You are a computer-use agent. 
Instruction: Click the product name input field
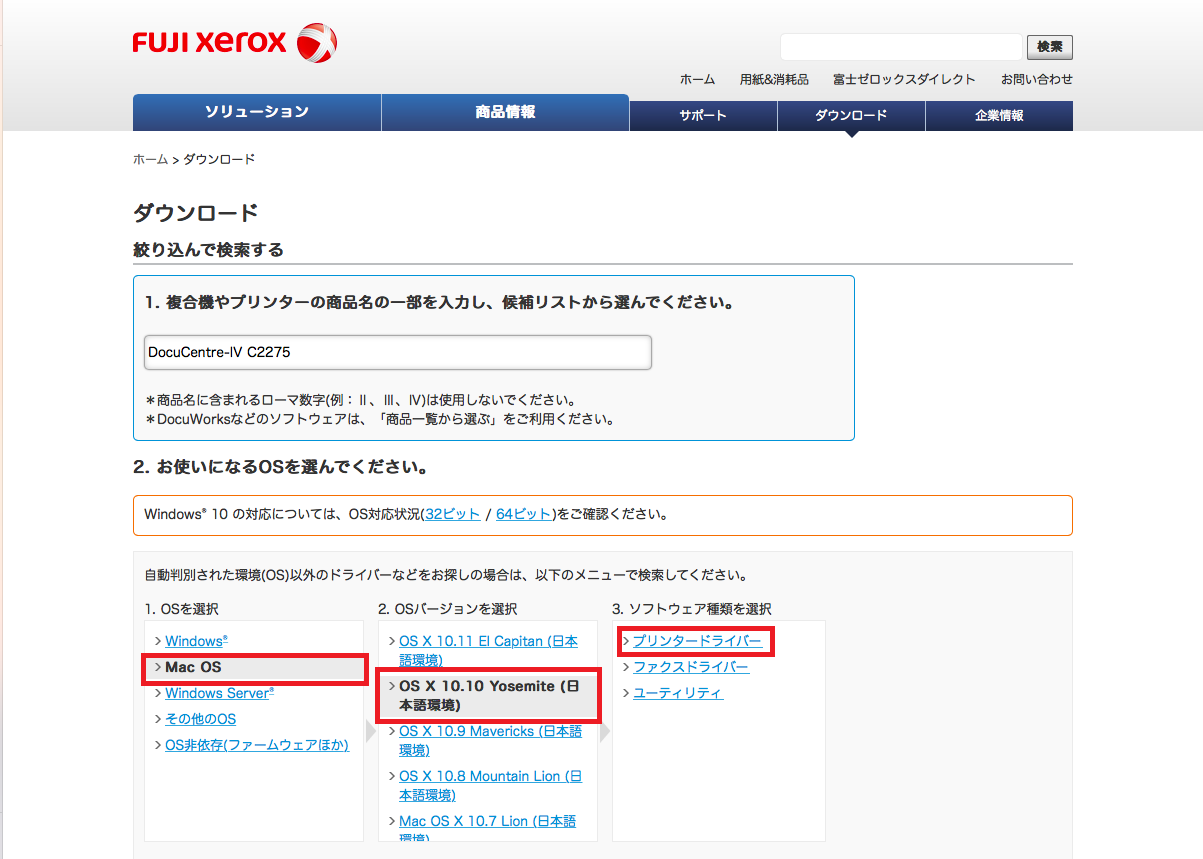pos(397,352)
